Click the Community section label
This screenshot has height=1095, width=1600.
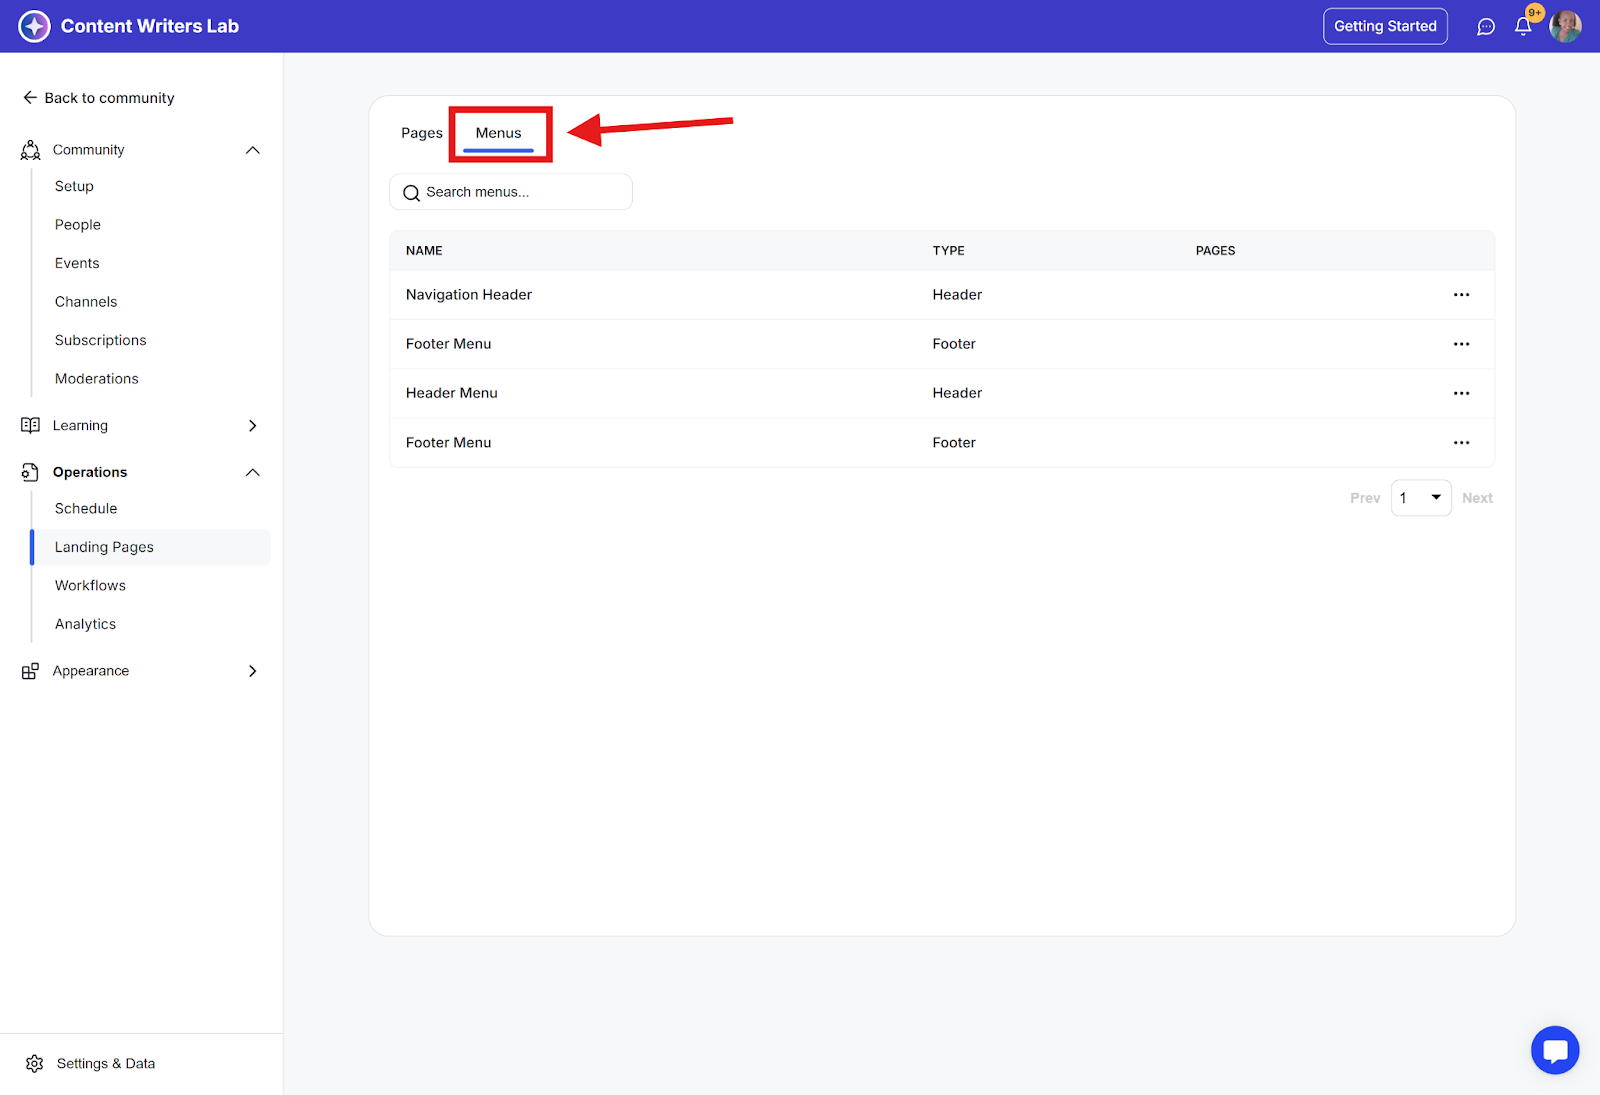click(x=89, y=150)
